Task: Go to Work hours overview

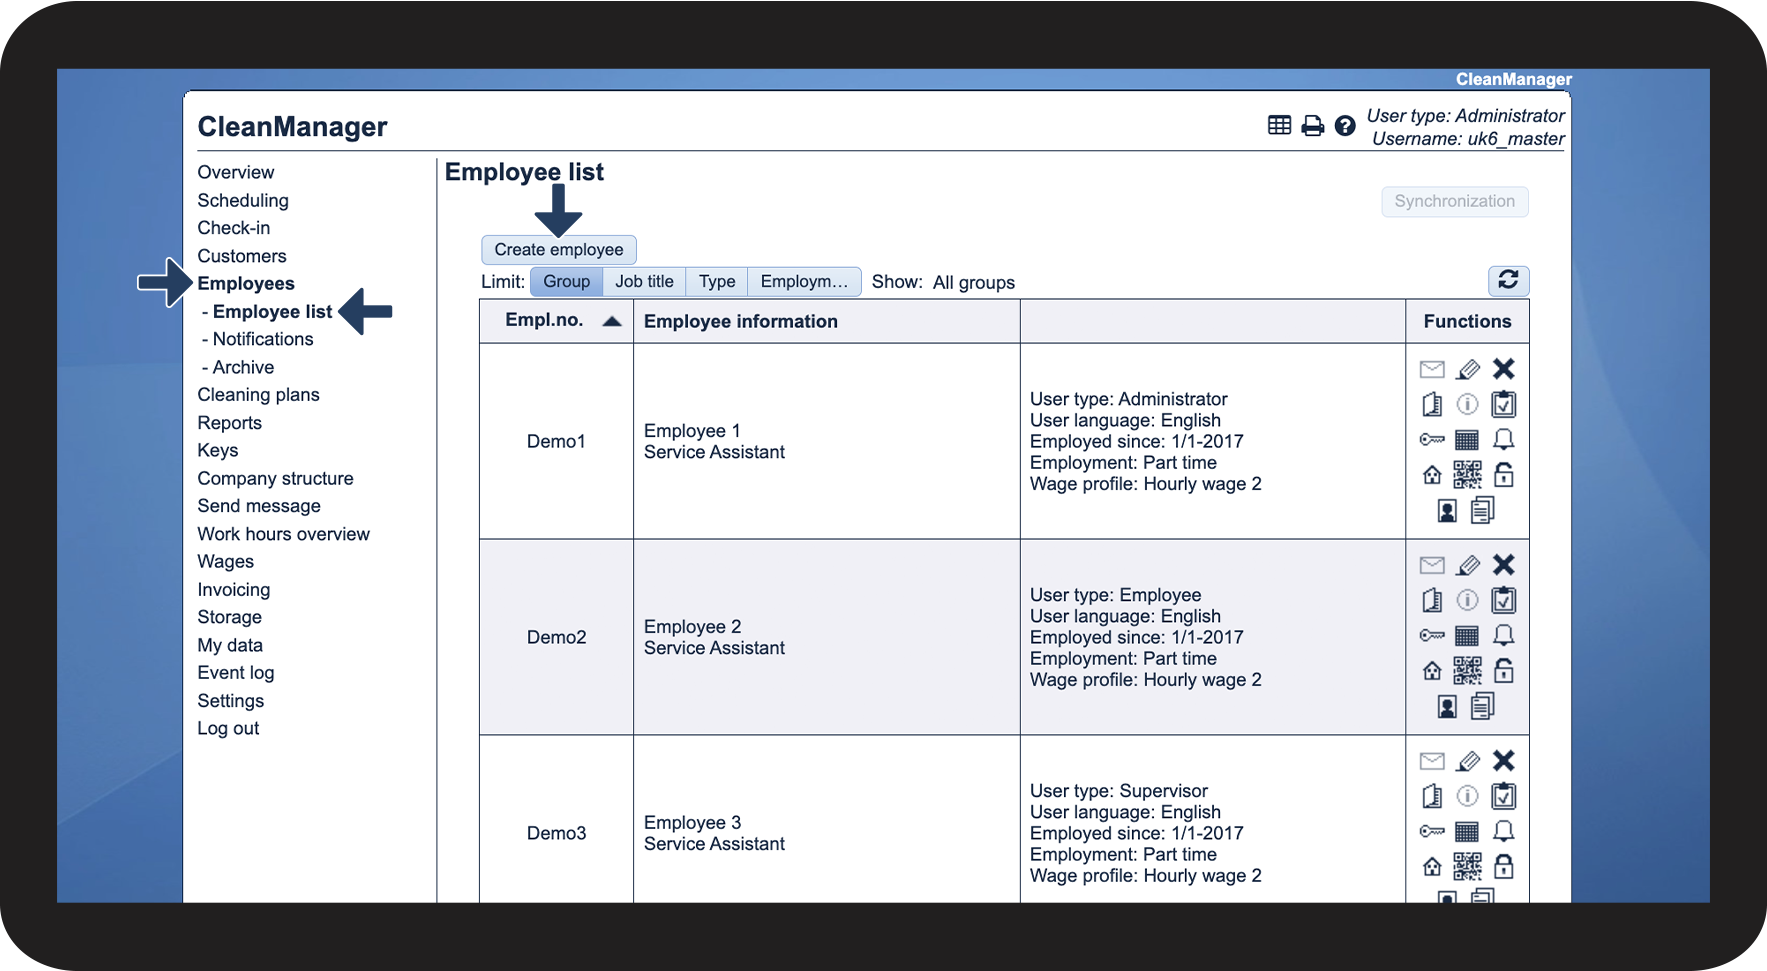Action: coord(283,534)
